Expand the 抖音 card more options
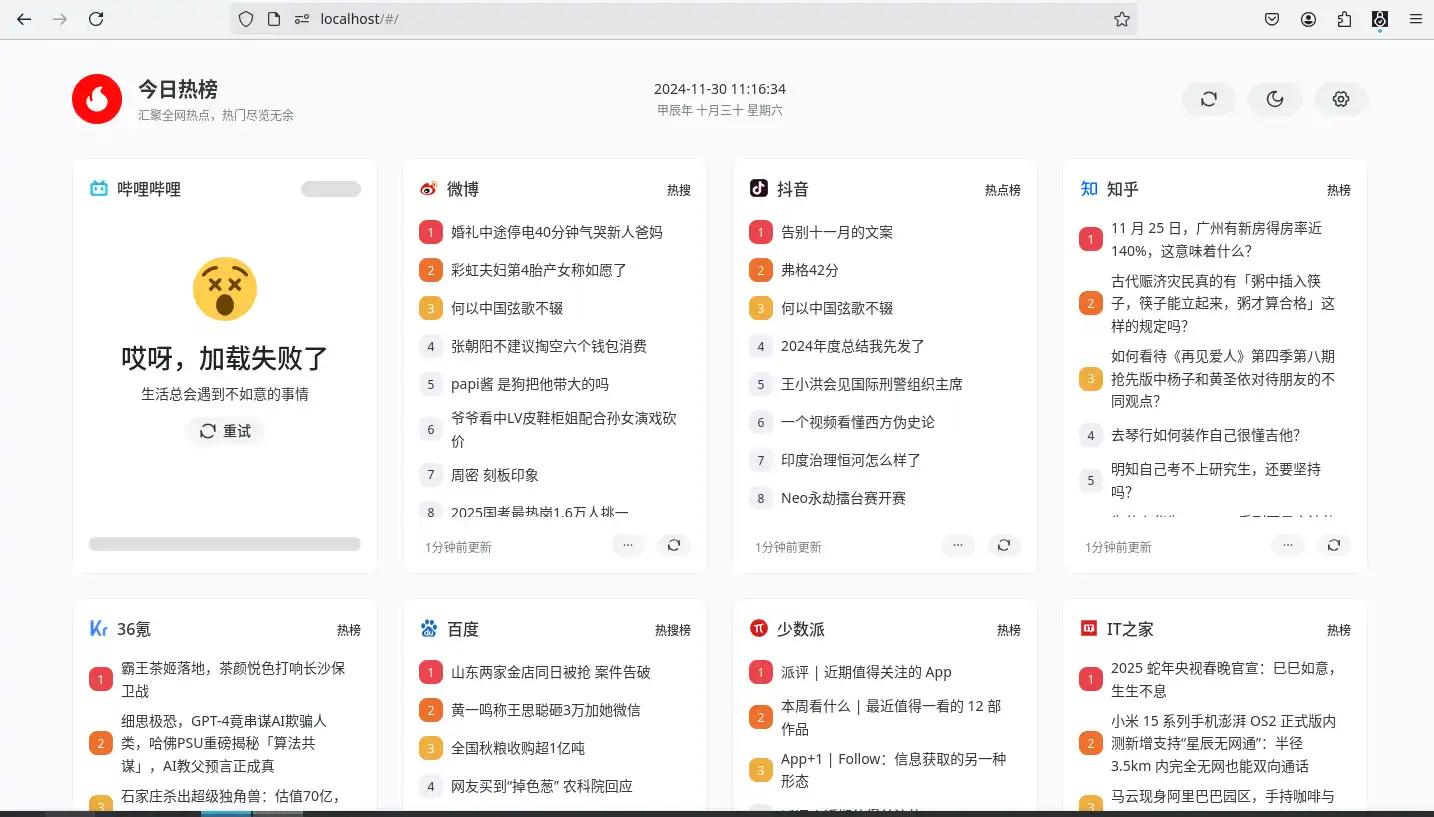This screenshot has height=817, width=1434. click(x=958, y=545)
